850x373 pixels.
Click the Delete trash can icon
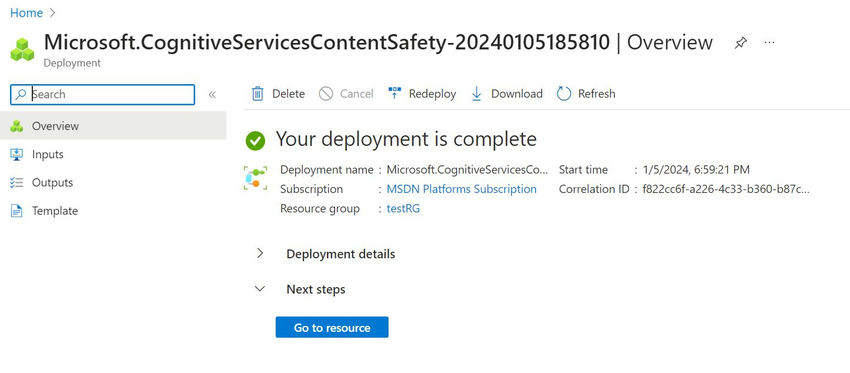point(257,94)
